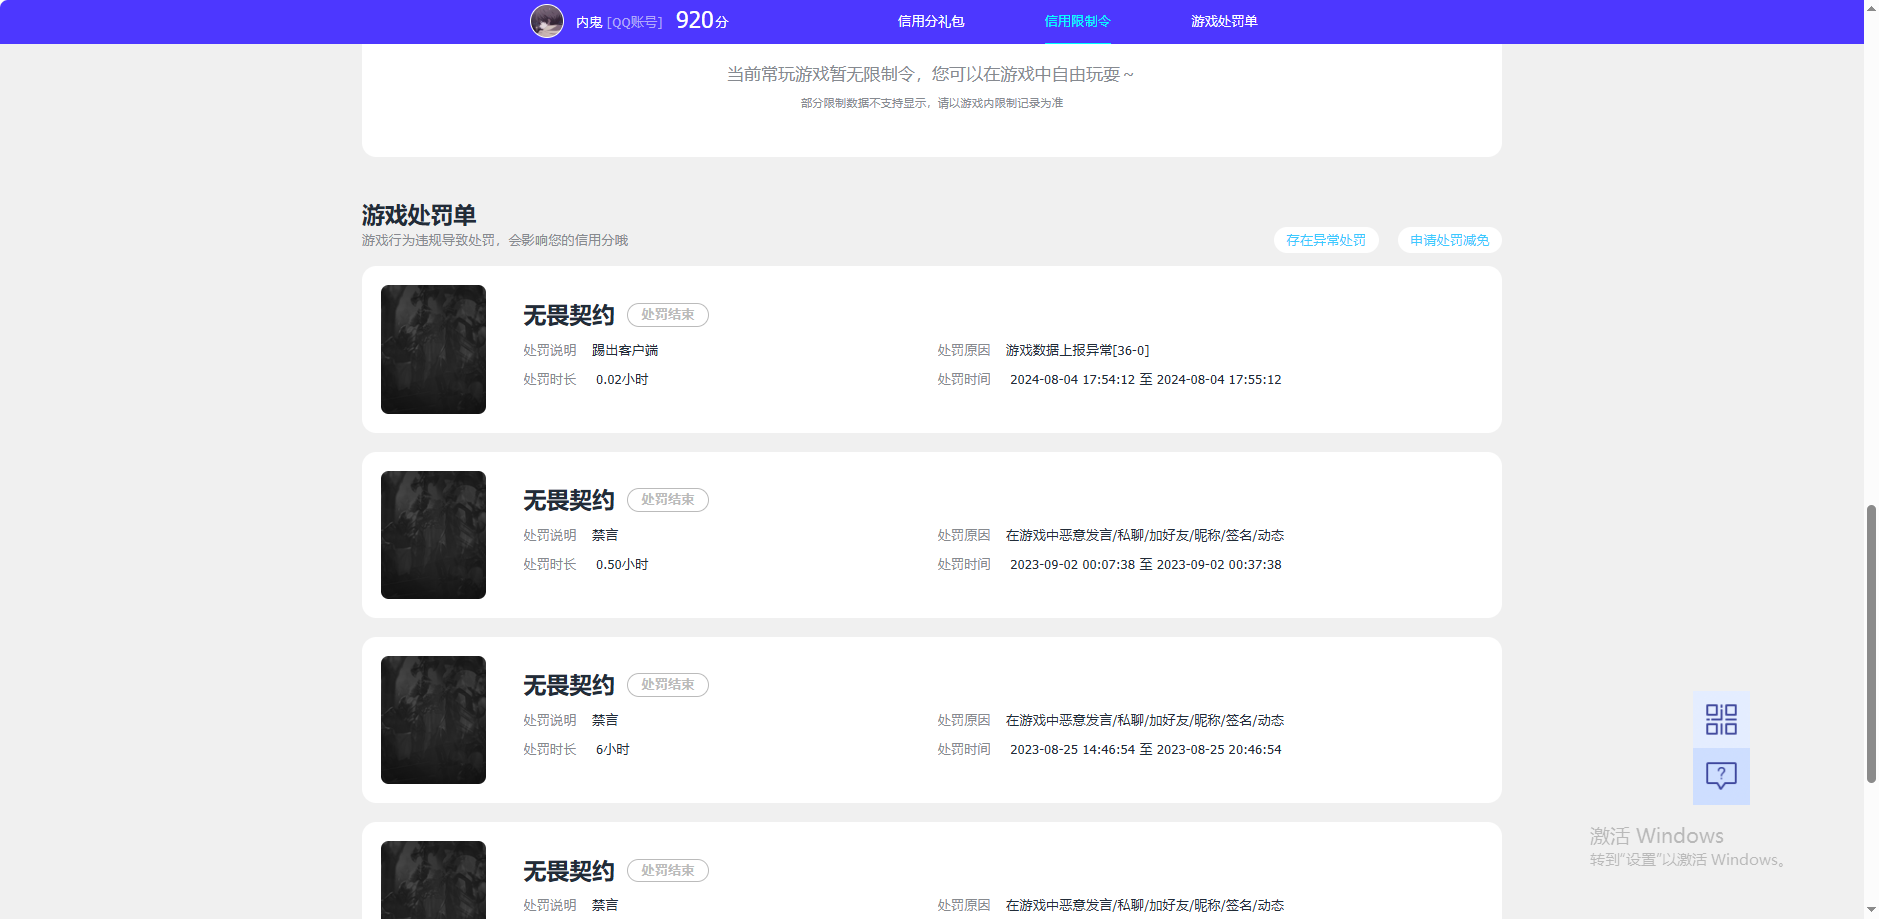Click 无畏契约 title on the 6小时 record
This screenshot has width=1879, height=919.
click(569, 685)
